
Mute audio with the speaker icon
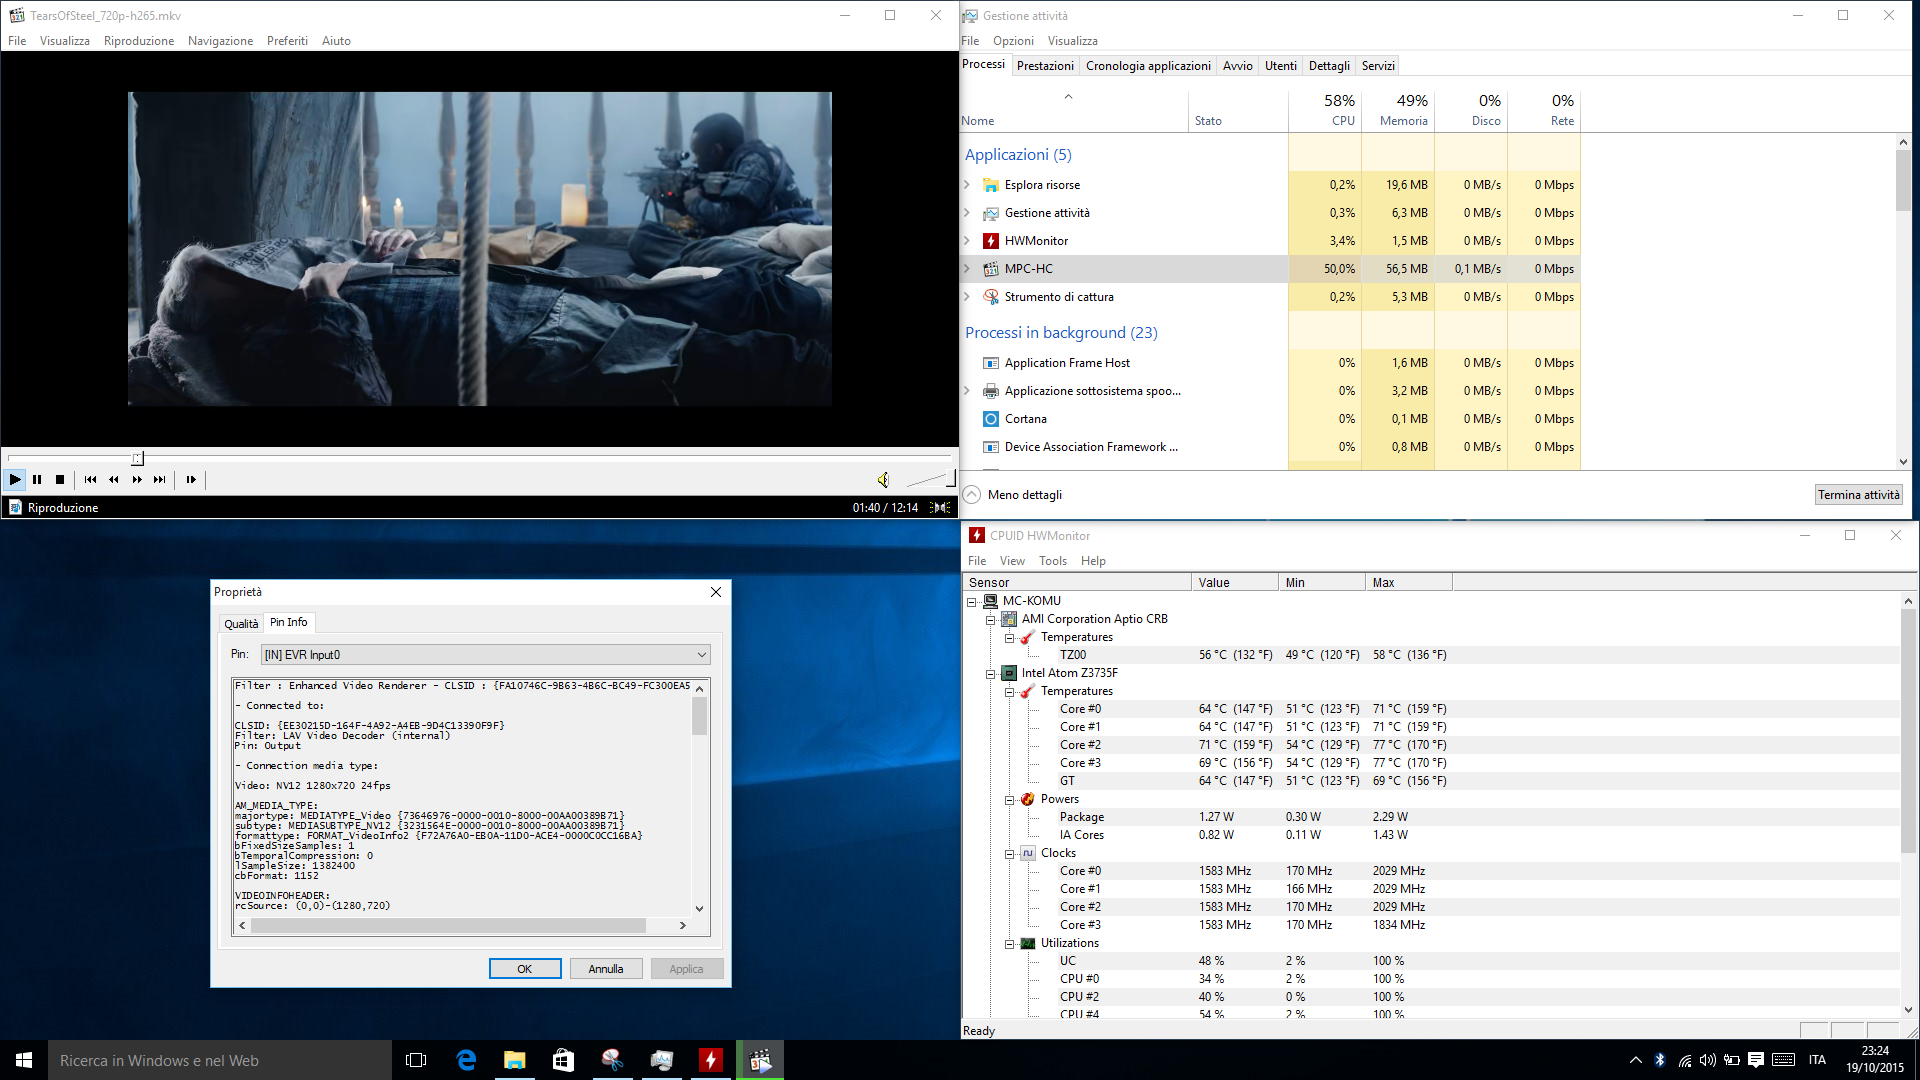883,480
